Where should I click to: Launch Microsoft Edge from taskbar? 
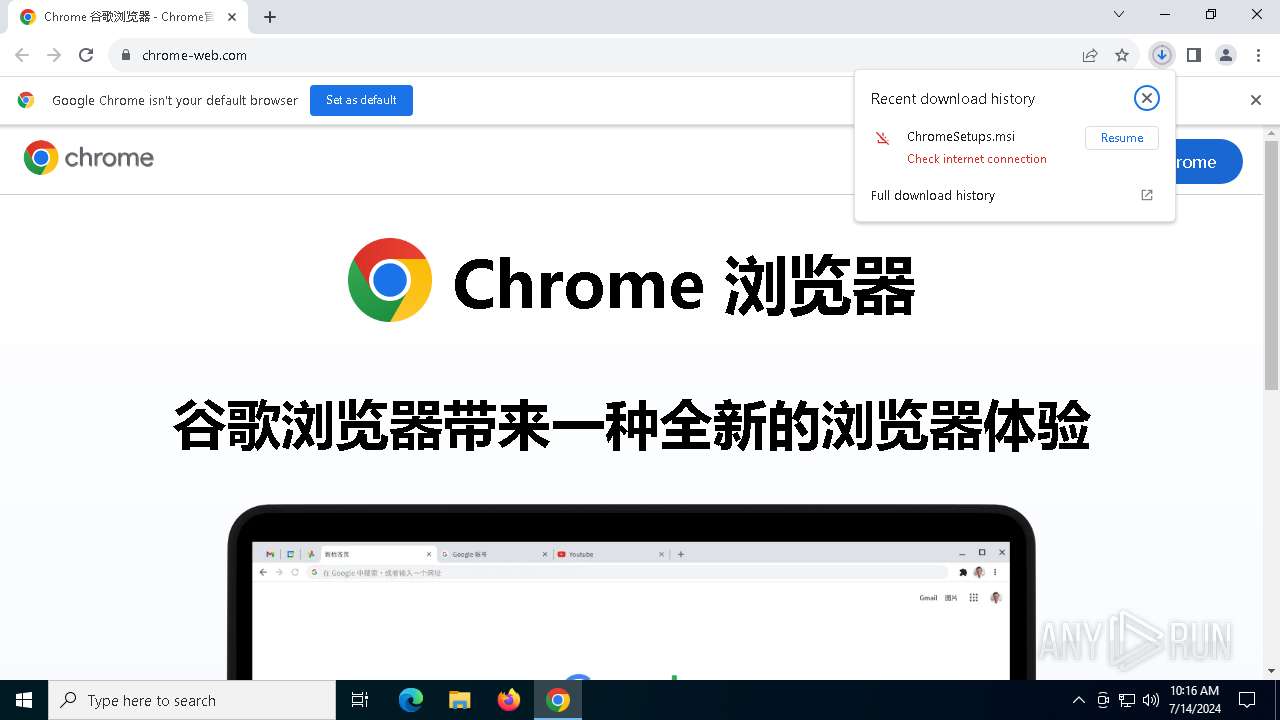click(x=411, y=700)
